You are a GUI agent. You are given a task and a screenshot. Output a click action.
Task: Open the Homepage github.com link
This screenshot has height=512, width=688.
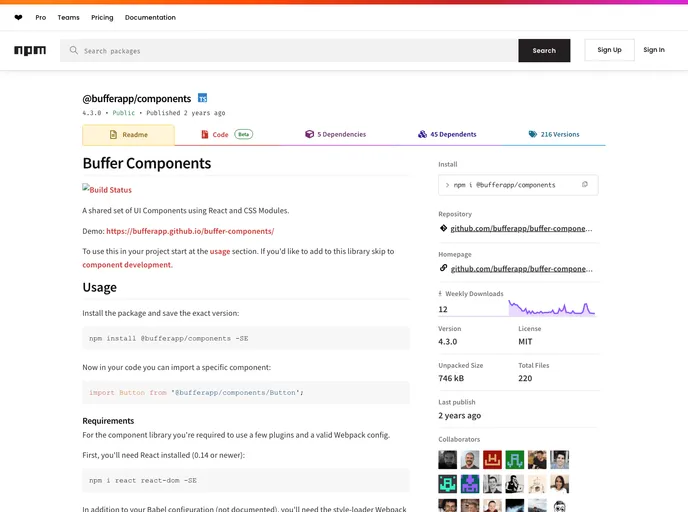tap(521, 269)
